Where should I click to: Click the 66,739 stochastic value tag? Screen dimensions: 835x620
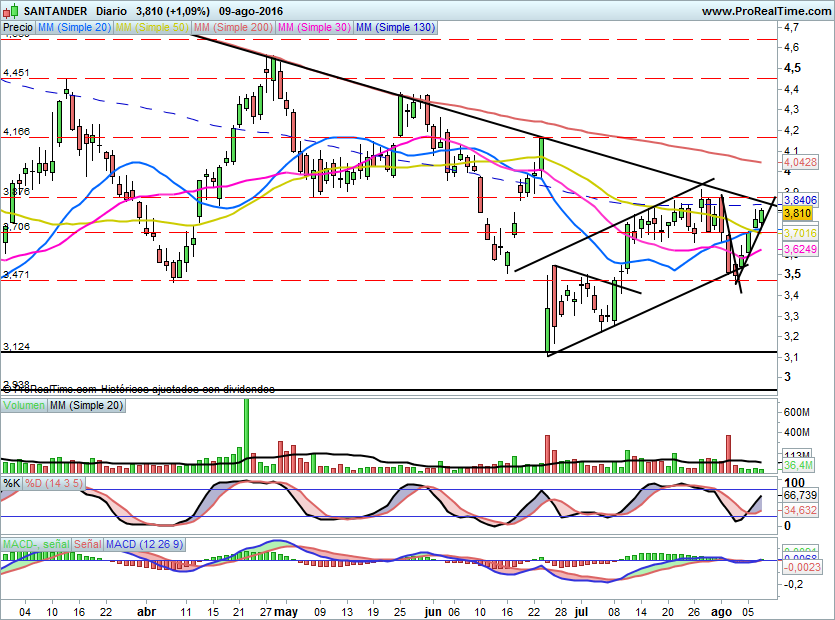[x=800, y=495]
